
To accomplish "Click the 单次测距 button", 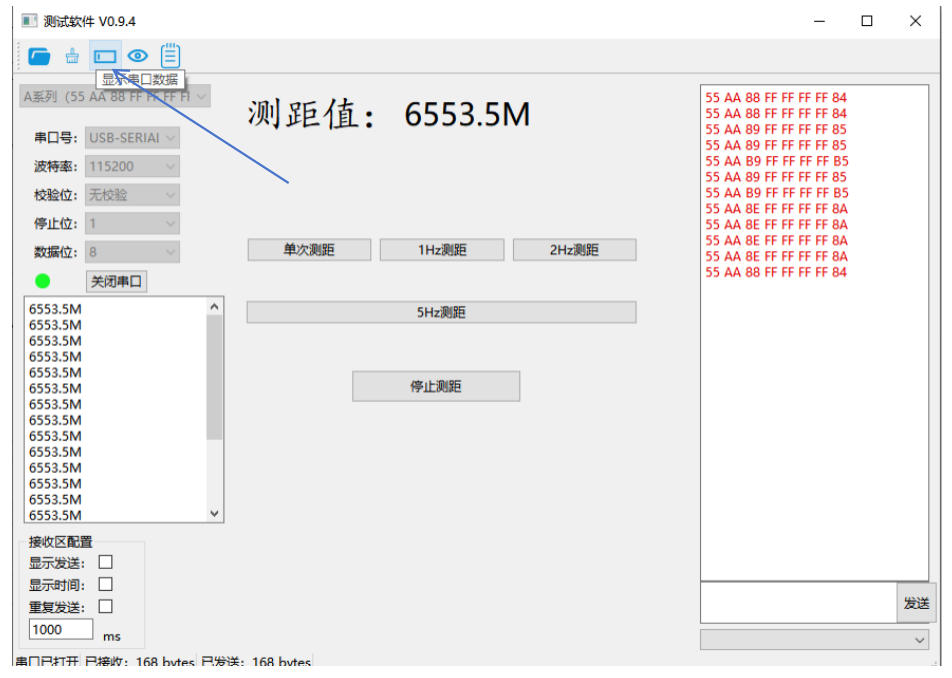I will tap(309, 250).
